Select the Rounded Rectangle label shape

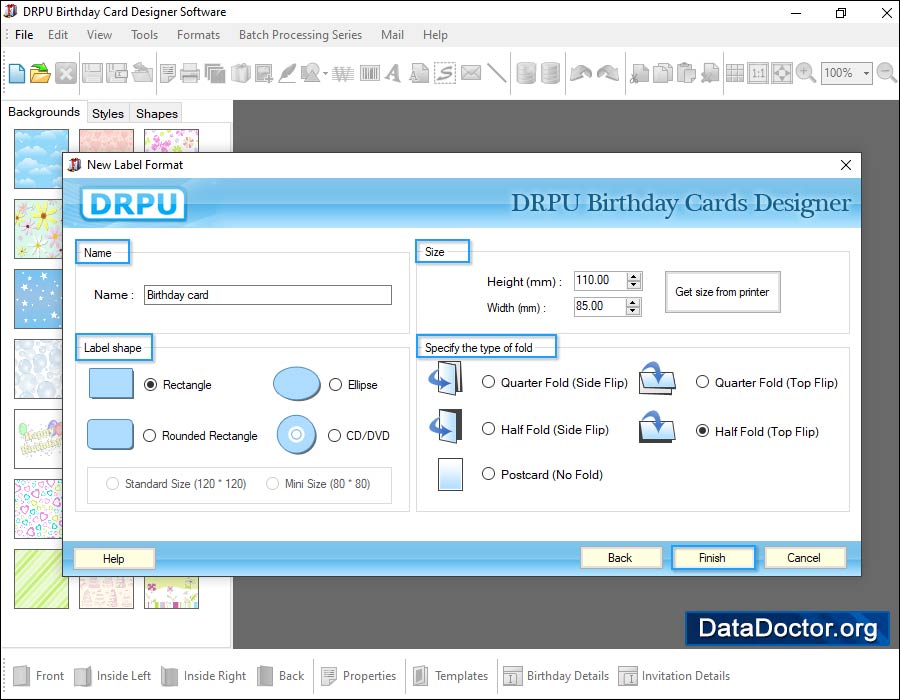(x=149, y=436)
